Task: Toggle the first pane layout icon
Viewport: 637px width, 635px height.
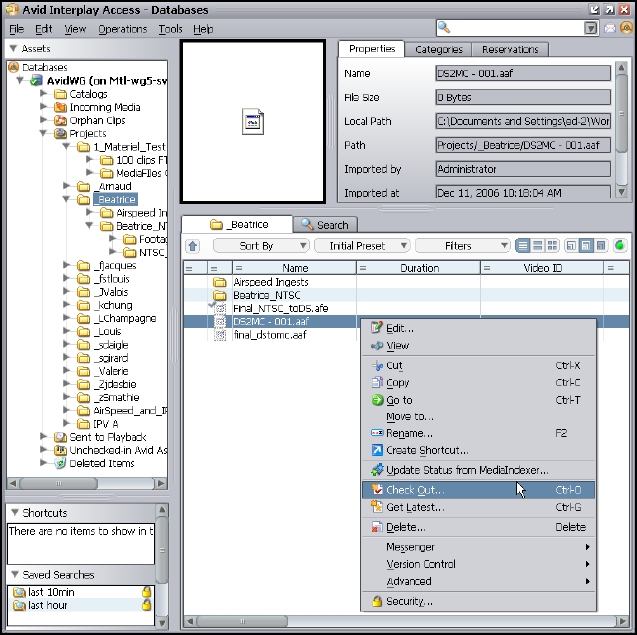Action: click(571, 245)
